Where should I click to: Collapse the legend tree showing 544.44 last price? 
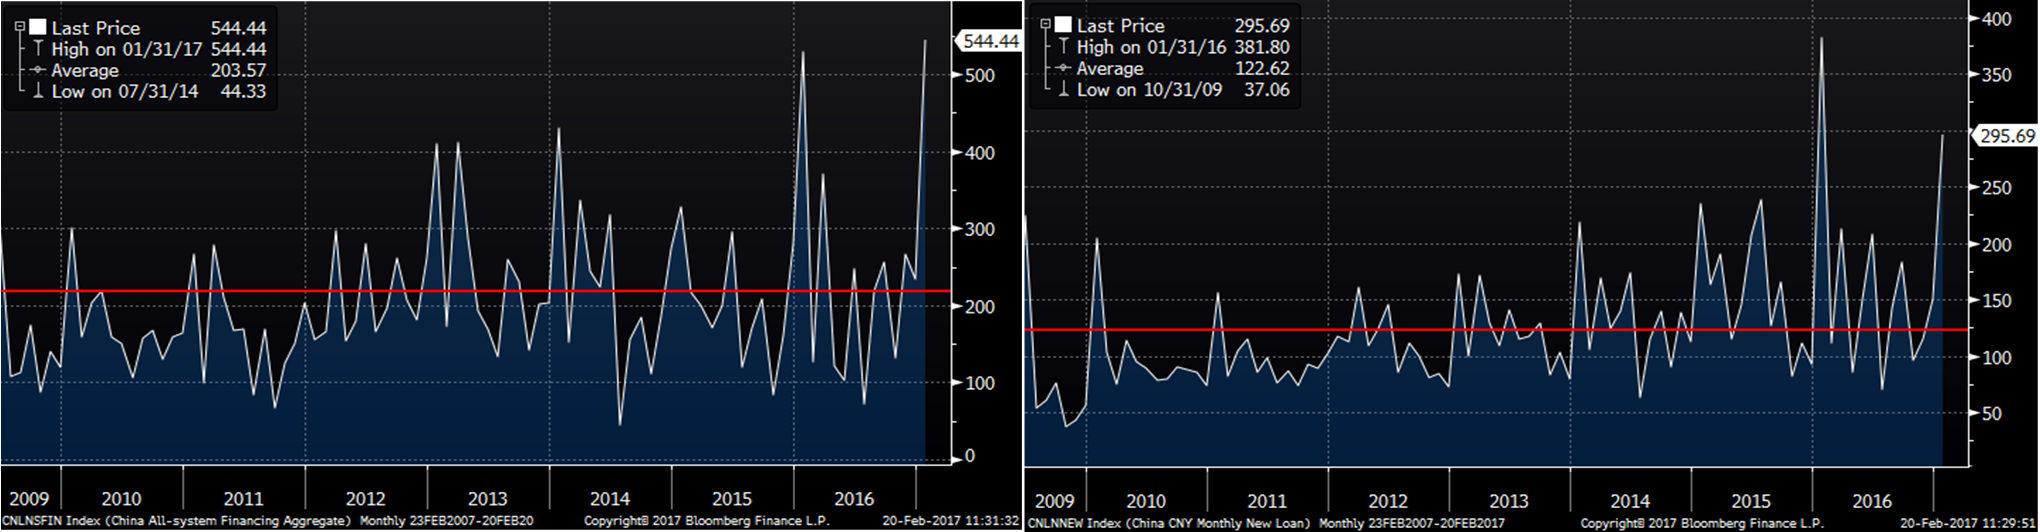click(19, 27)
